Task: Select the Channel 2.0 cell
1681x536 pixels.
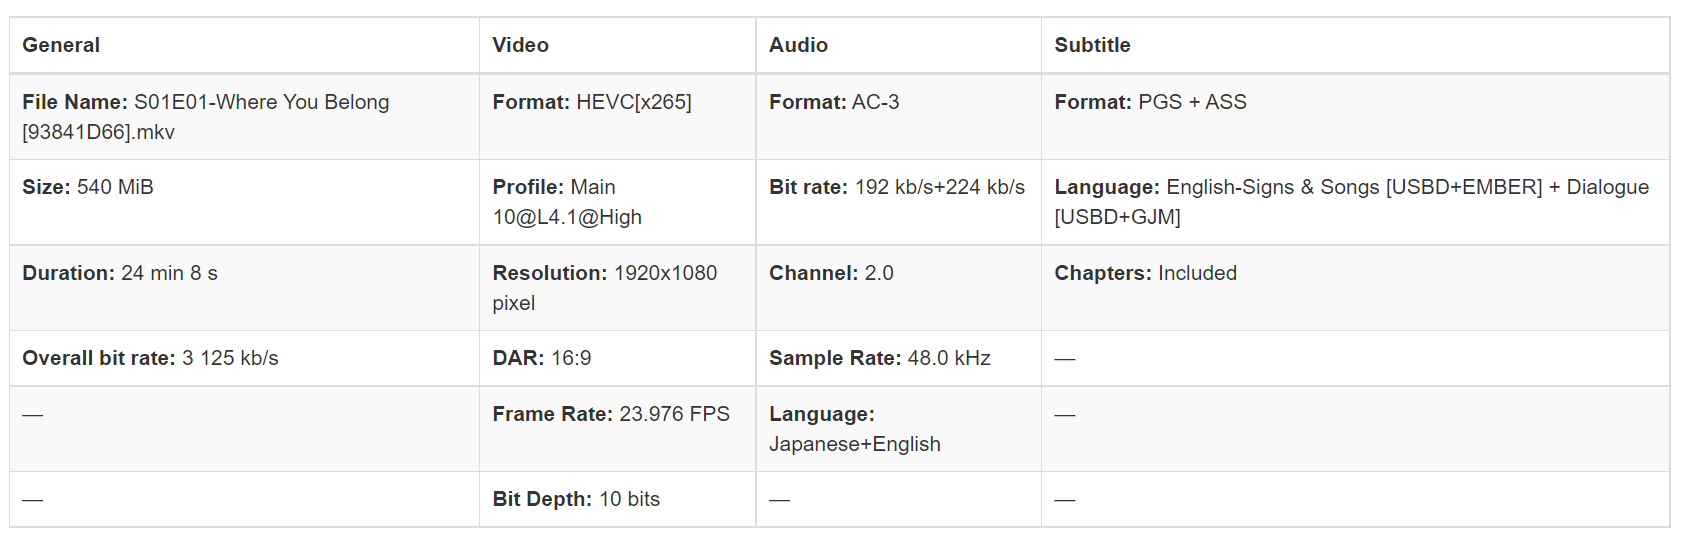Action: tap(898, 288)
